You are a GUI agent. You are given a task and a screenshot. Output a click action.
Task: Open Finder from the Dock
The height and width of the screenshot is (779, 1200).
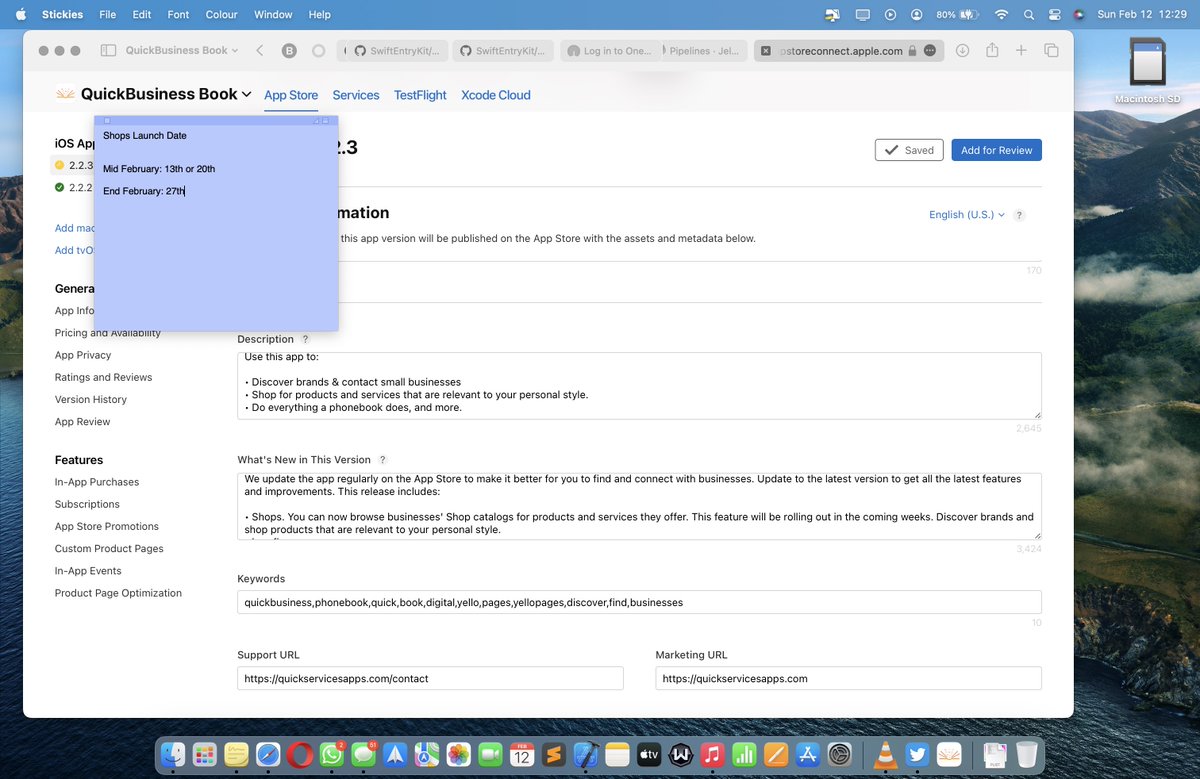click(x=174, y=754)
